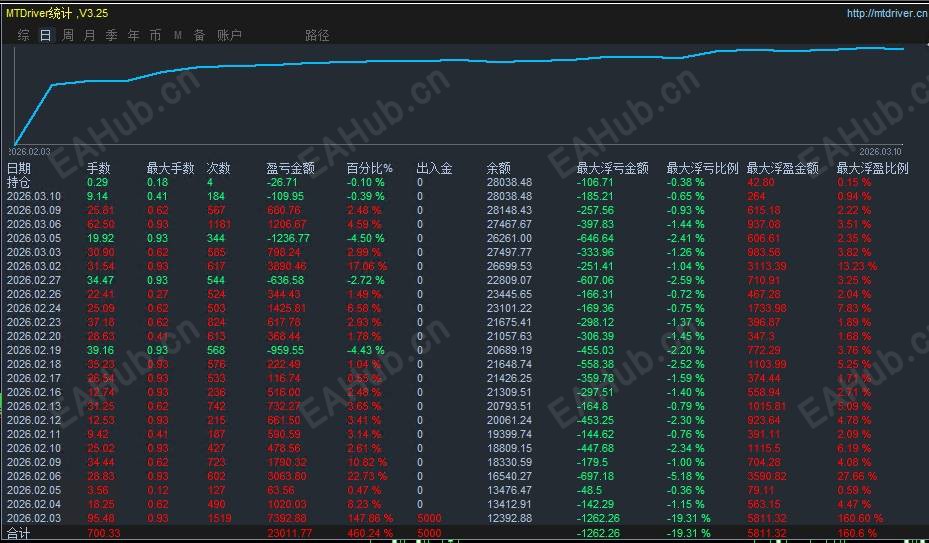Open the 备 notes tab
Viewport: 929px width, 543px height.
click(199, 36)
